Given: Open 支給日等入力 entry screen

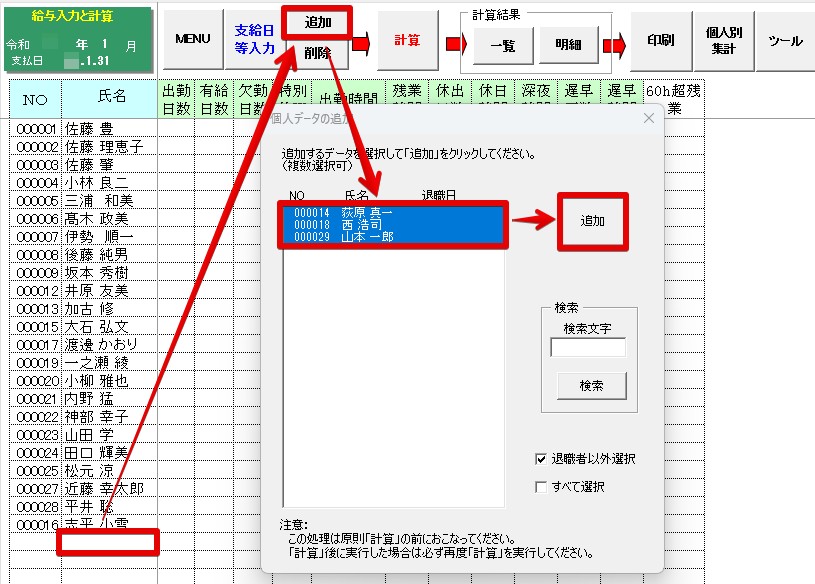Looking at the screenshot, I should point(254,39).
